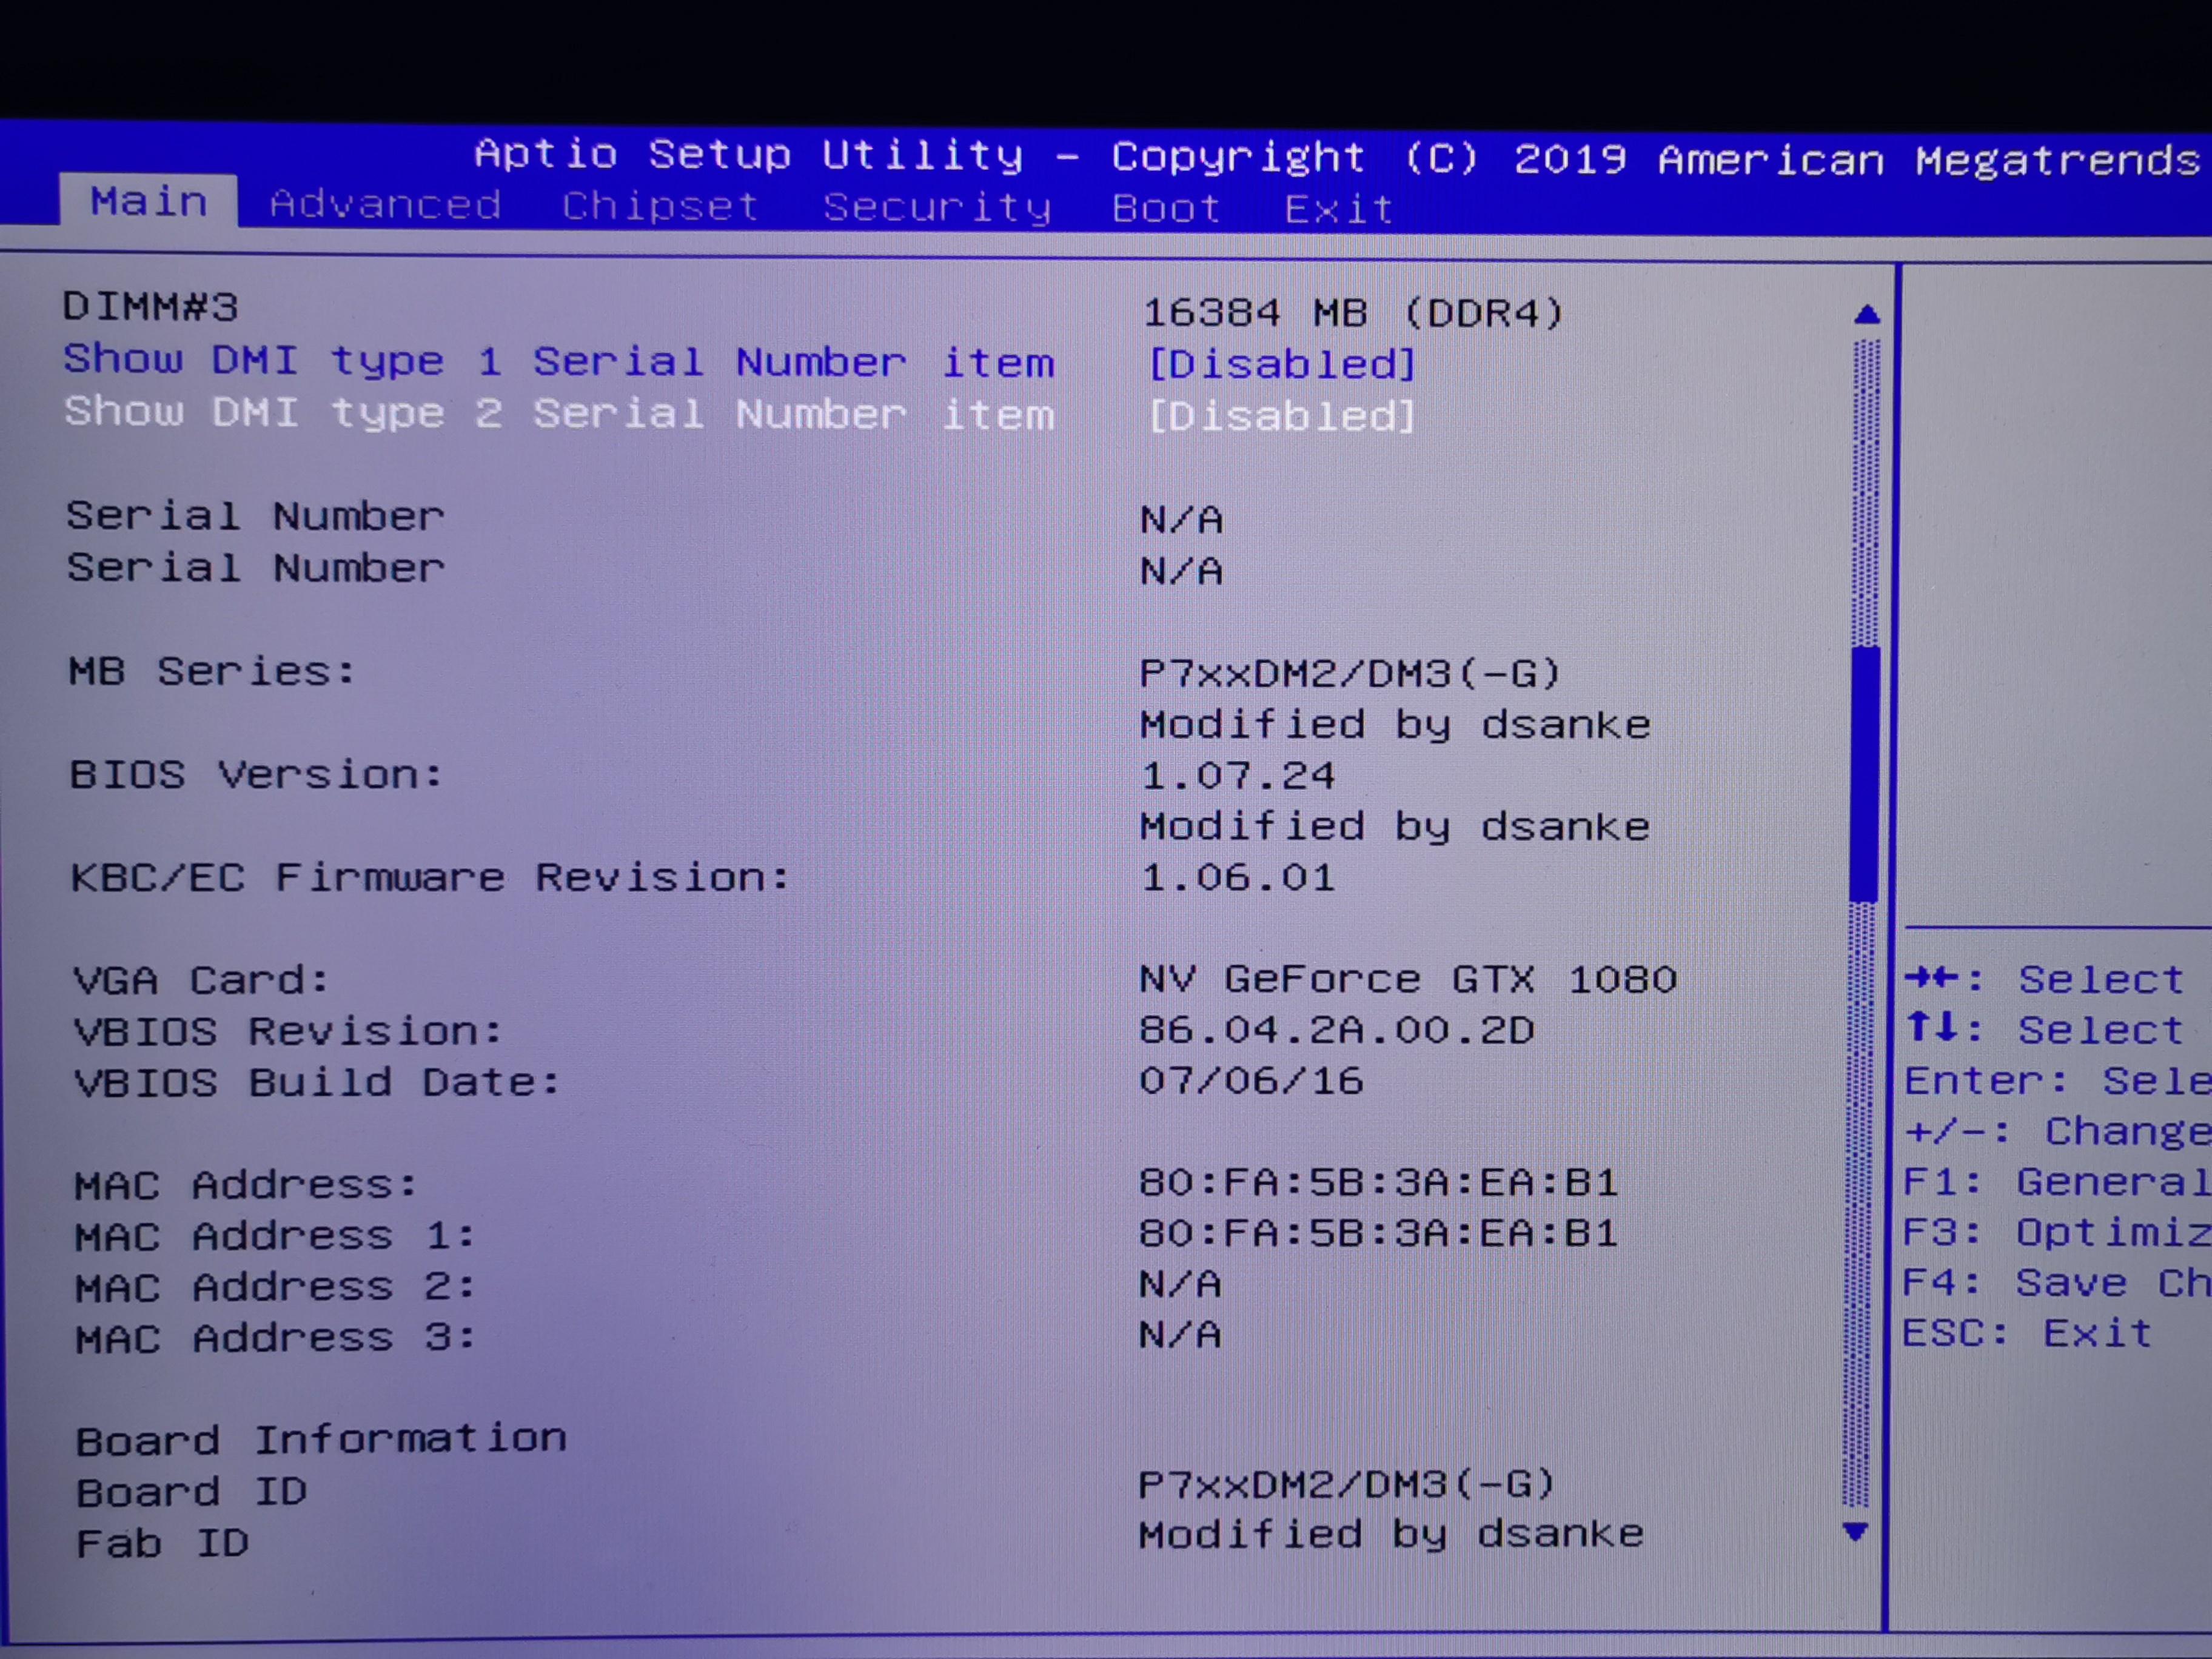This screenshot has height=1659, width=2212.
Task: Click the VGA Card label
Action: (x=201, y=980)
